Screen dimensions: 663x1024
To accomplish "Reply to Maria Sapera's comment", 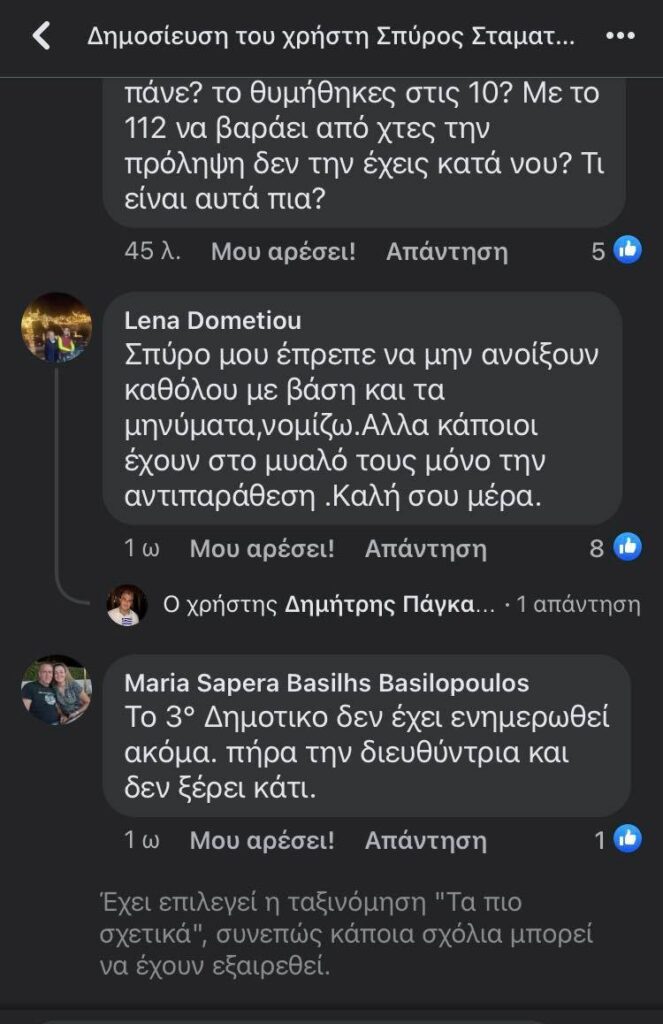I will tap(426, 840).
